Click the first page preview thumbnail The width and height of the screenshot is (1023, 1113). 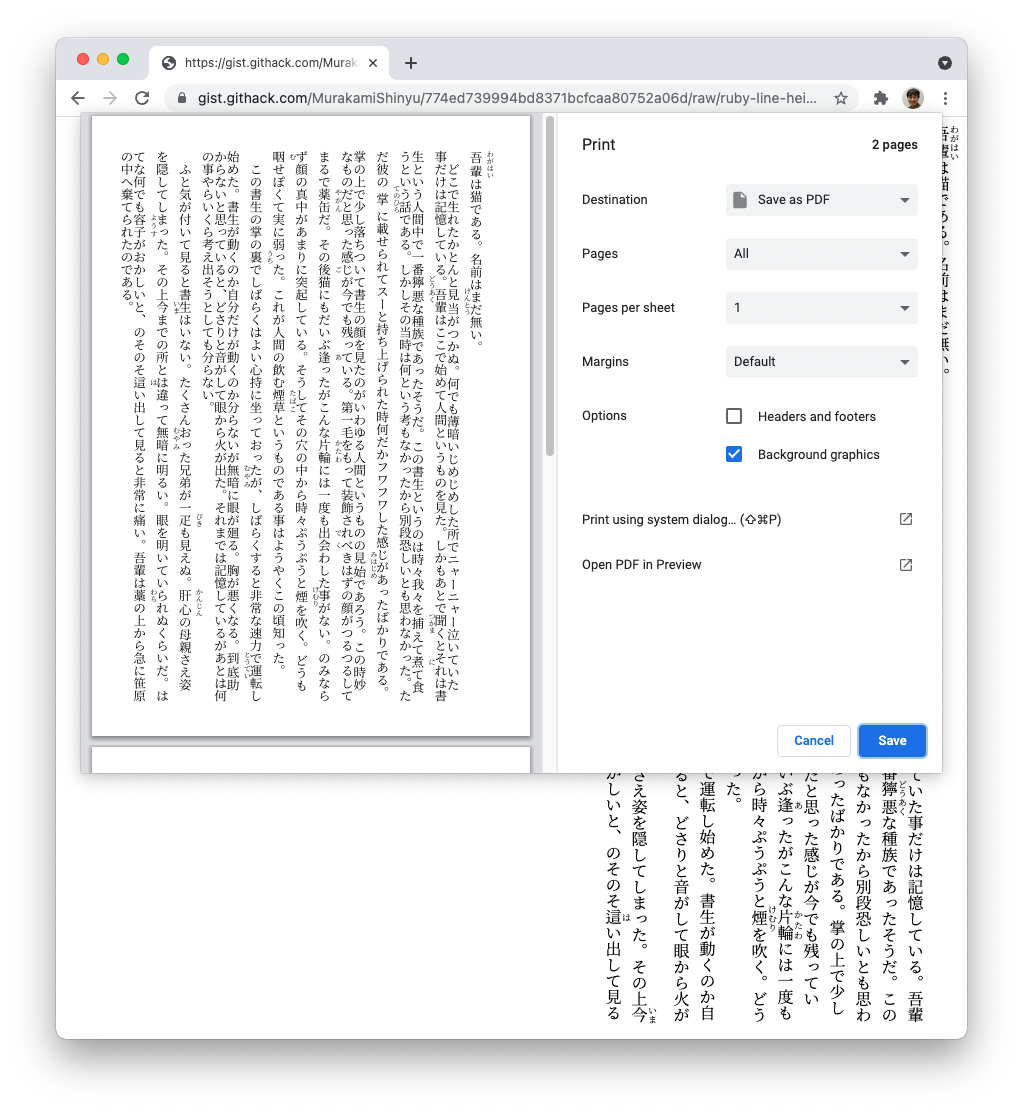click(311, 426)
